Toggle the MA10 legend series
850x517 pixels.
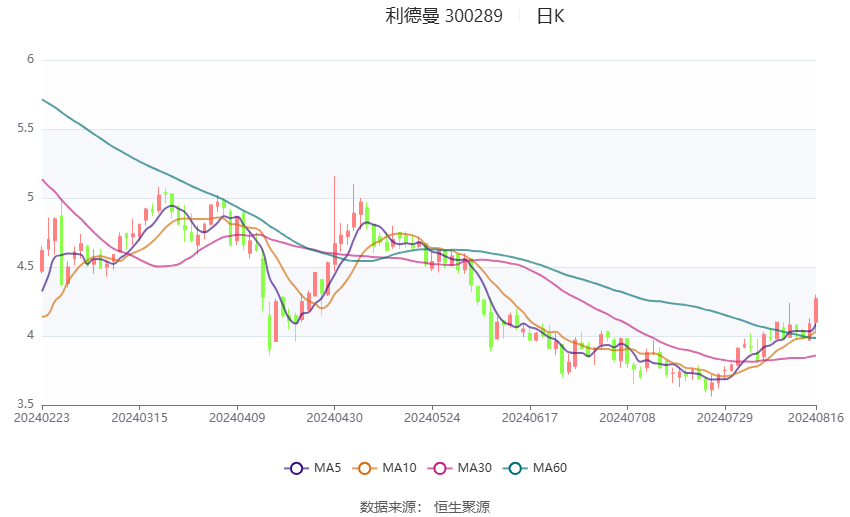coord(385,468)
